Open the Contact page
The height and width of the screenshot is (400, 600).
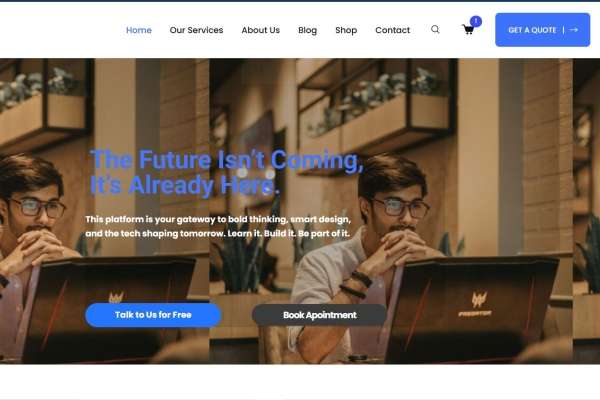(x=392, y=30)
